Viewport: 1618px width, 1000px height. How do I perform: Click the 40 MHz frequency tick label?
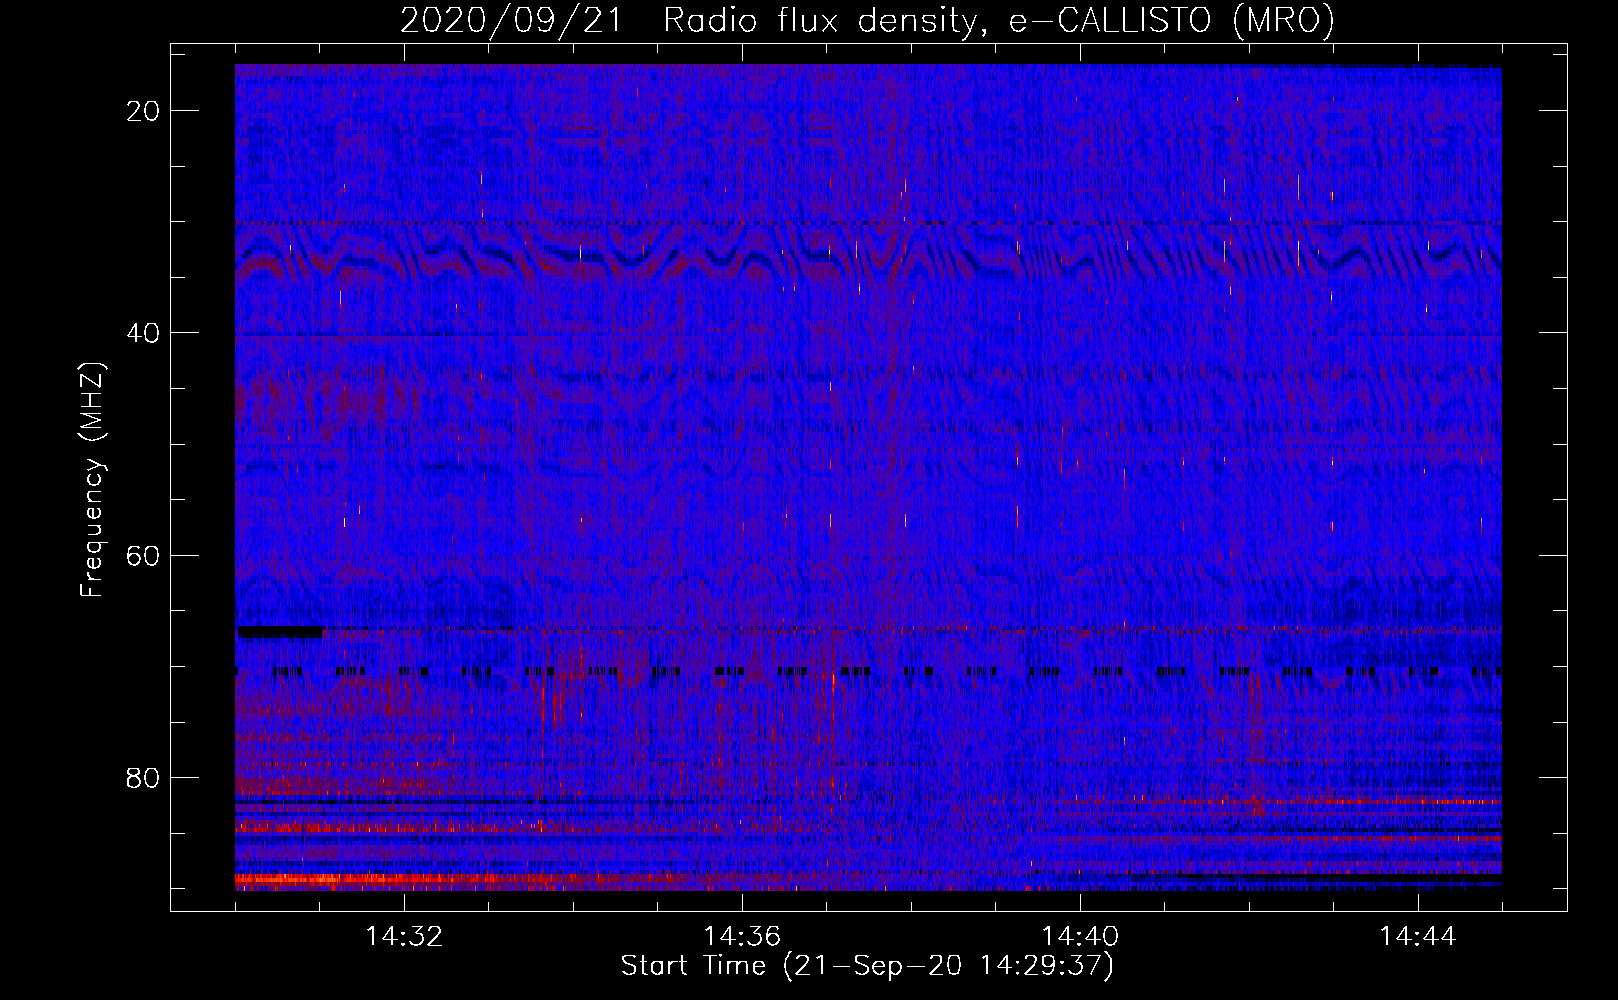point(143,333)
